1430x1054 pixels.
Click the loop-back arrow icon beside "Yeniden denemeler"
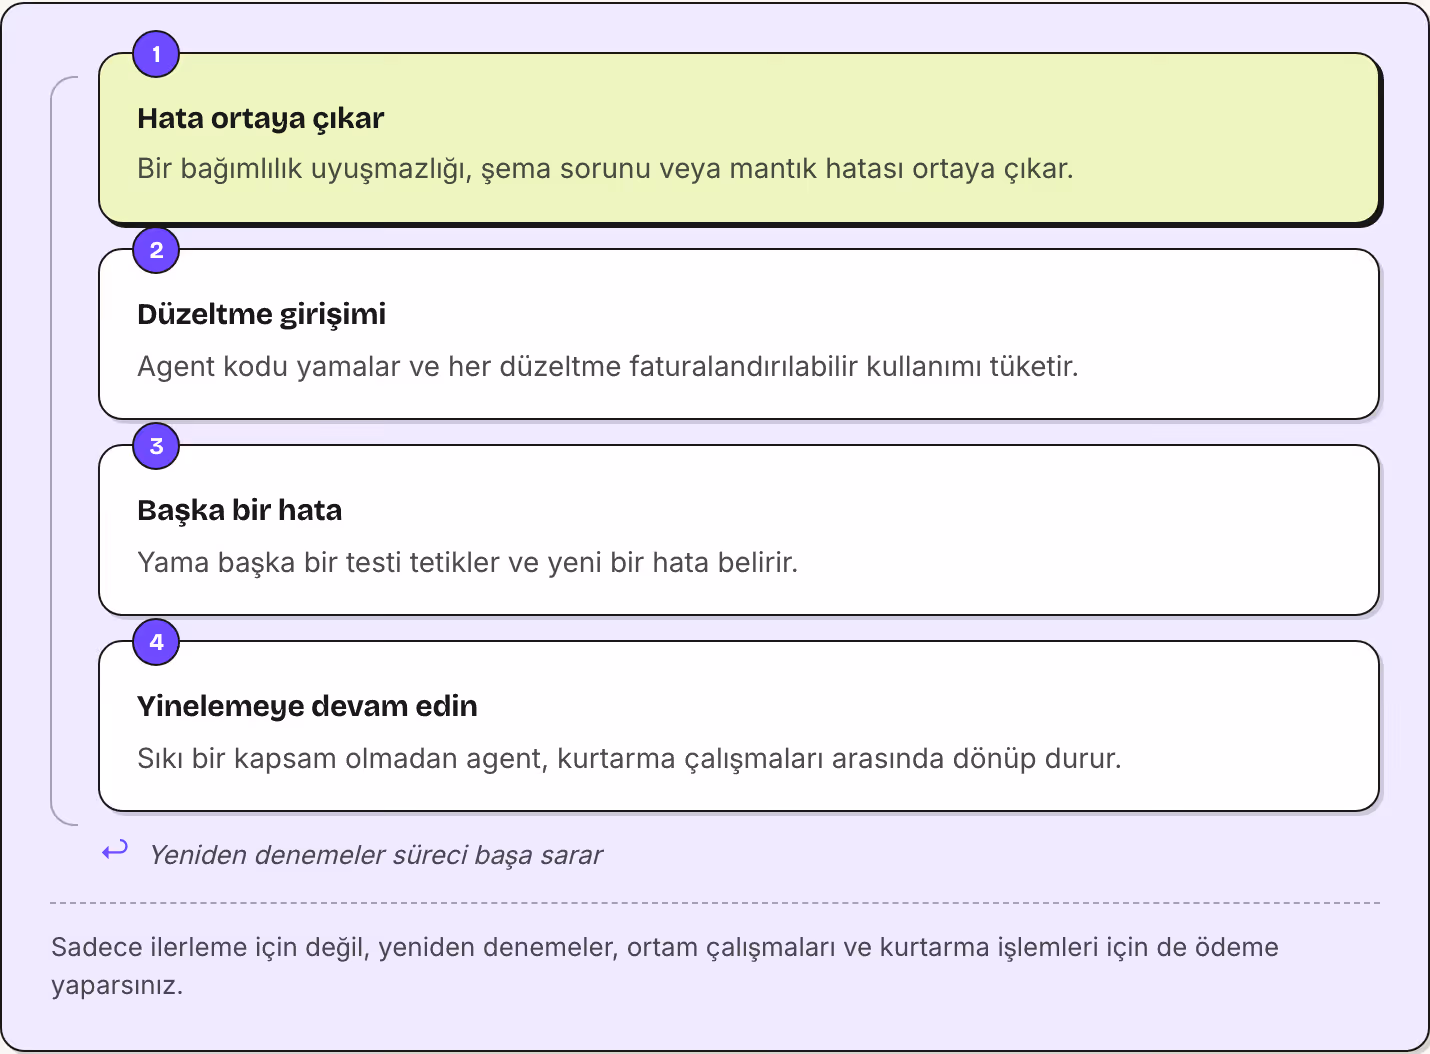click(115, 851)
